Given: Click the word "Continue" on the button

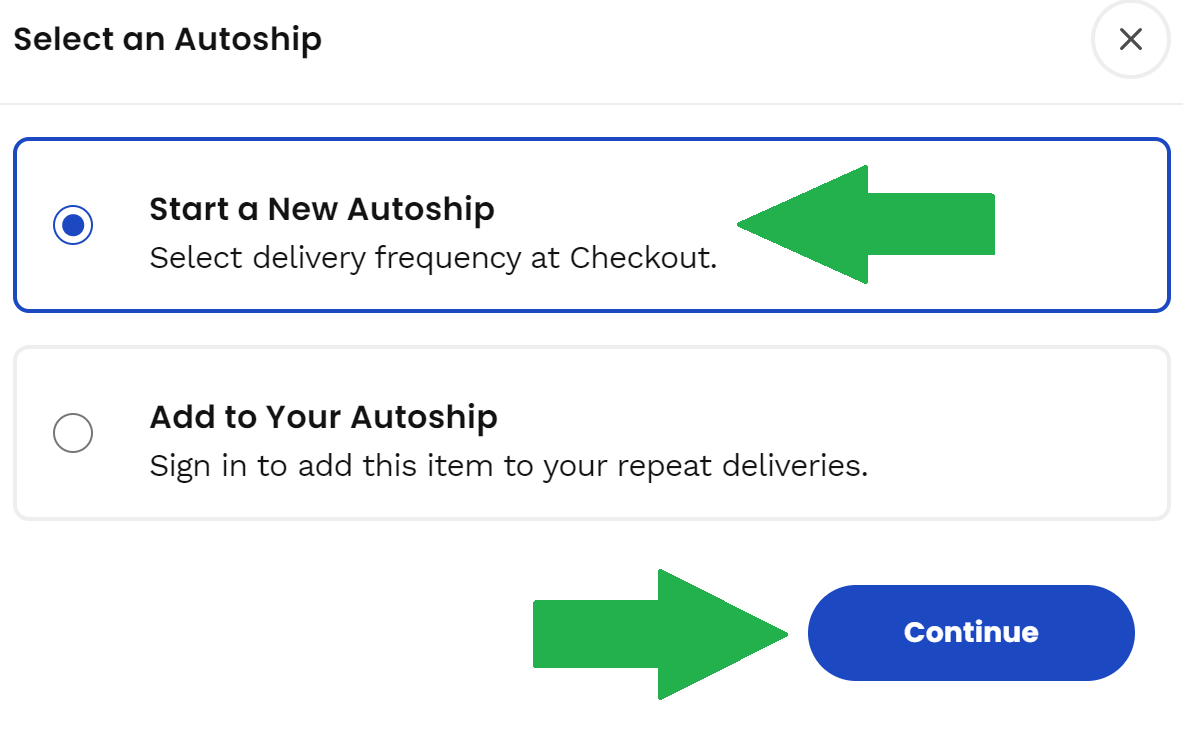Looking at the screenshot, I should click(x=970, y=632).
